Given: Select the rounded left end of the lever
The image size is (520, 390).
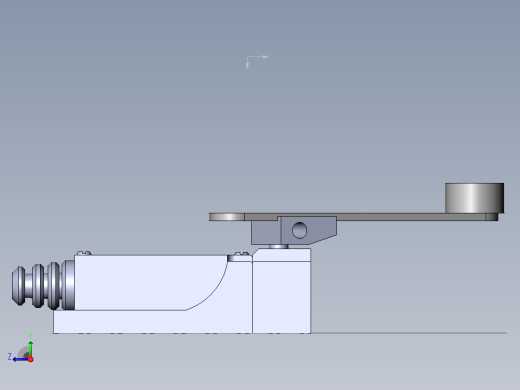Looking at the screenshot, I should click(226, 217).
